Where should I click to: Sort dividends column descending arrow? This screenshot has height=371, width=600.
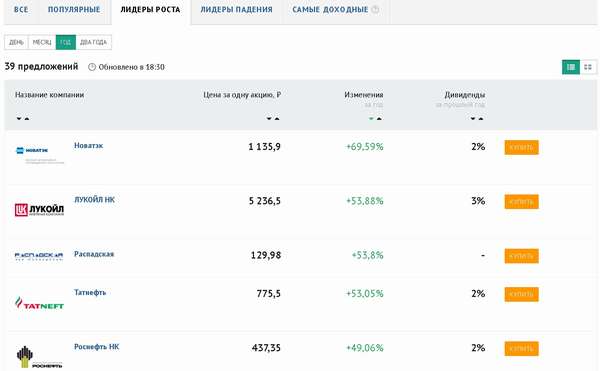tap(473, 119)
